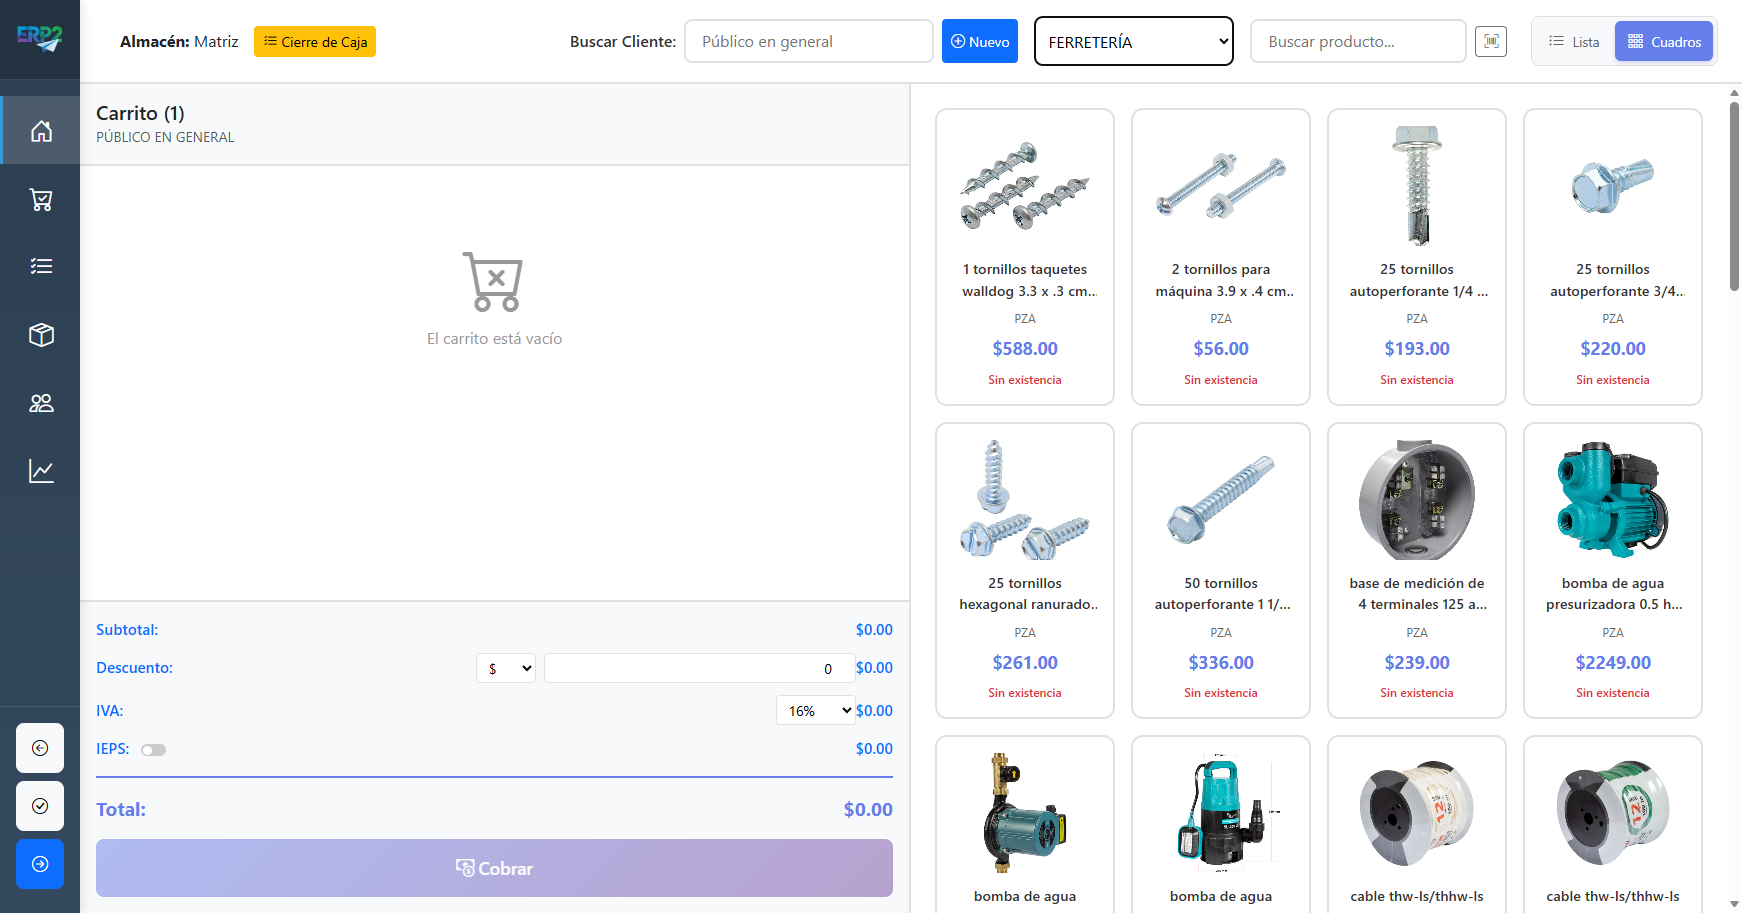Open the line chart reports icon

click(41, 471)
